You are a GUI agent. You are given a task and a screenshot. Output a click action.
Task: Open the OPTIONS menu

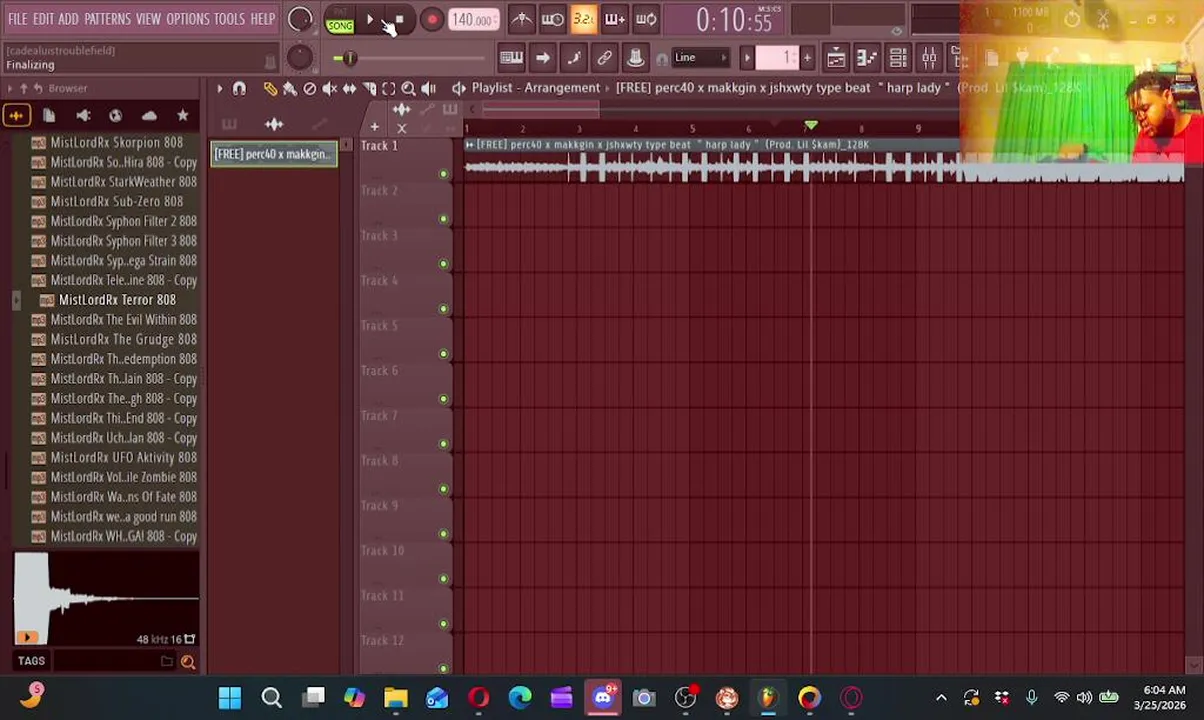click(188, 19)
